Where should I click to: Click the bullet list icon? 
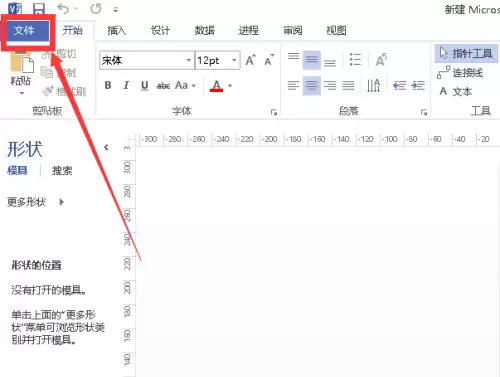click(x=355, y=60)
